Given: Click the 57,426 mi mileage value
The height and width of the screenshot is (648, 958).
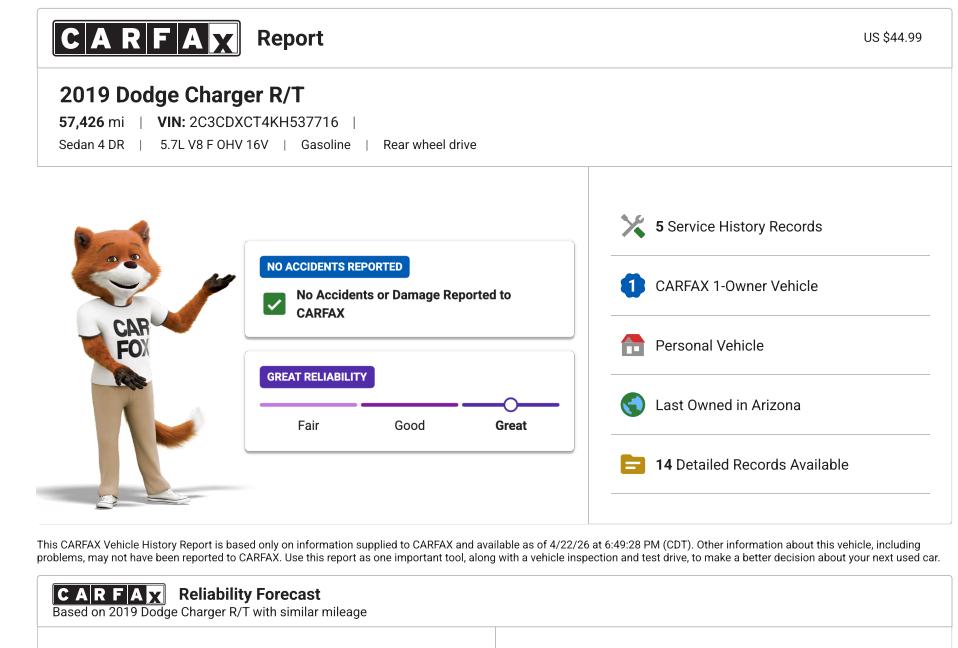Looking at the screenshot, I should click(x=91, y=122).
